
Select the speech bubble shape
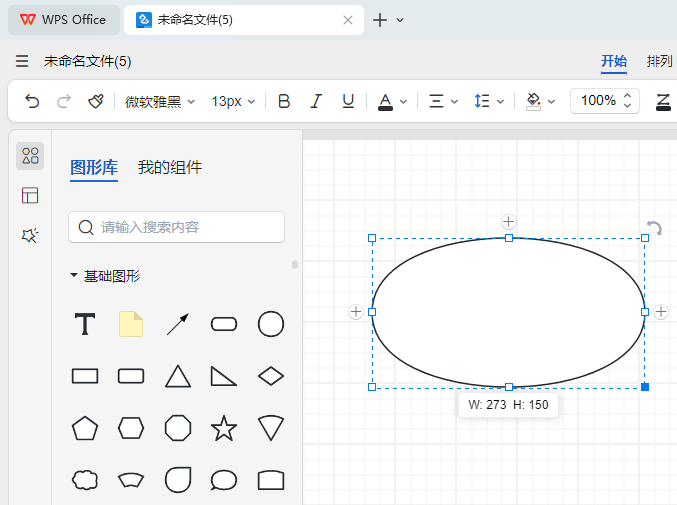point(224,480)
